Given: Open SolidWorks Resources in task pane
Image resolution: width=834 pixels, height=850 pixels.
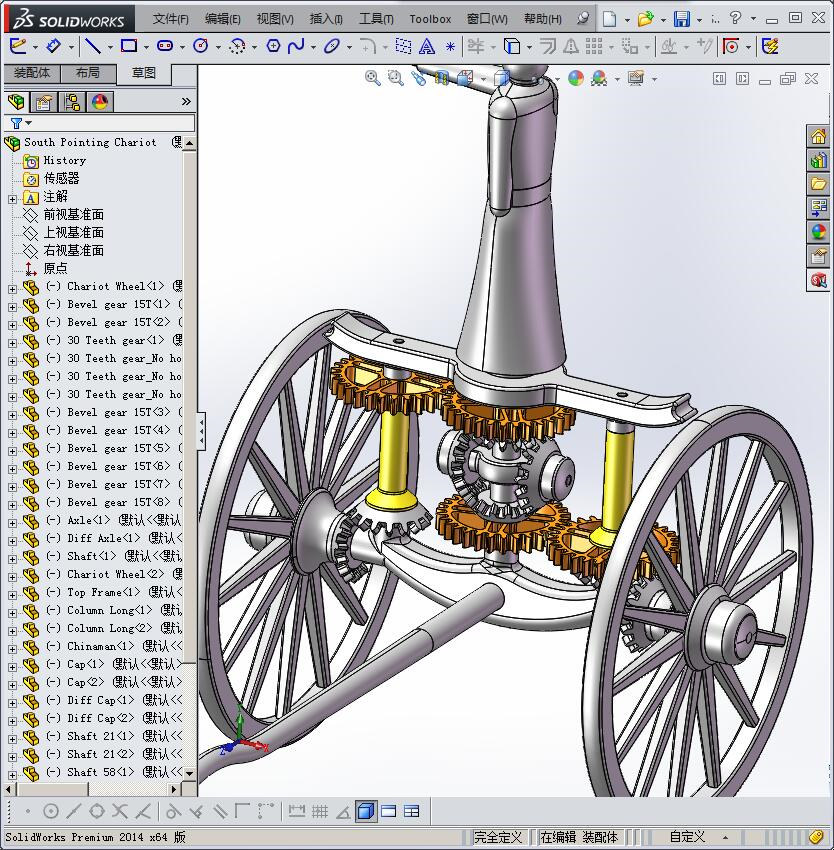Looking at the screenshot, I should (x=818, y=136).
